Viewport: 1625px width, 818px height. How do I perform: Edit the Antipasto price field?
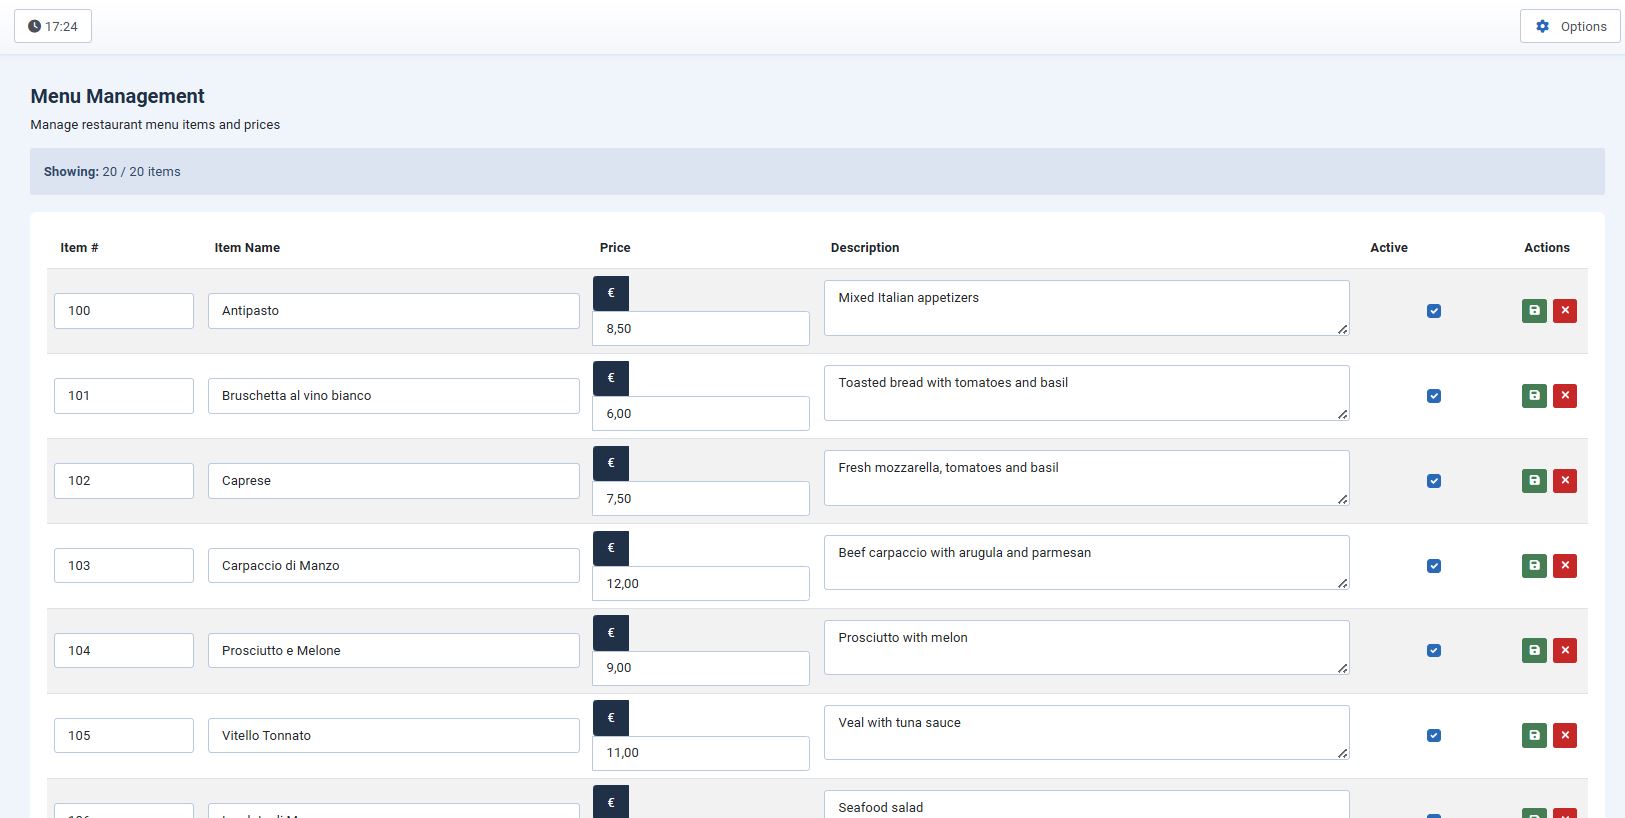click(700, 329)
